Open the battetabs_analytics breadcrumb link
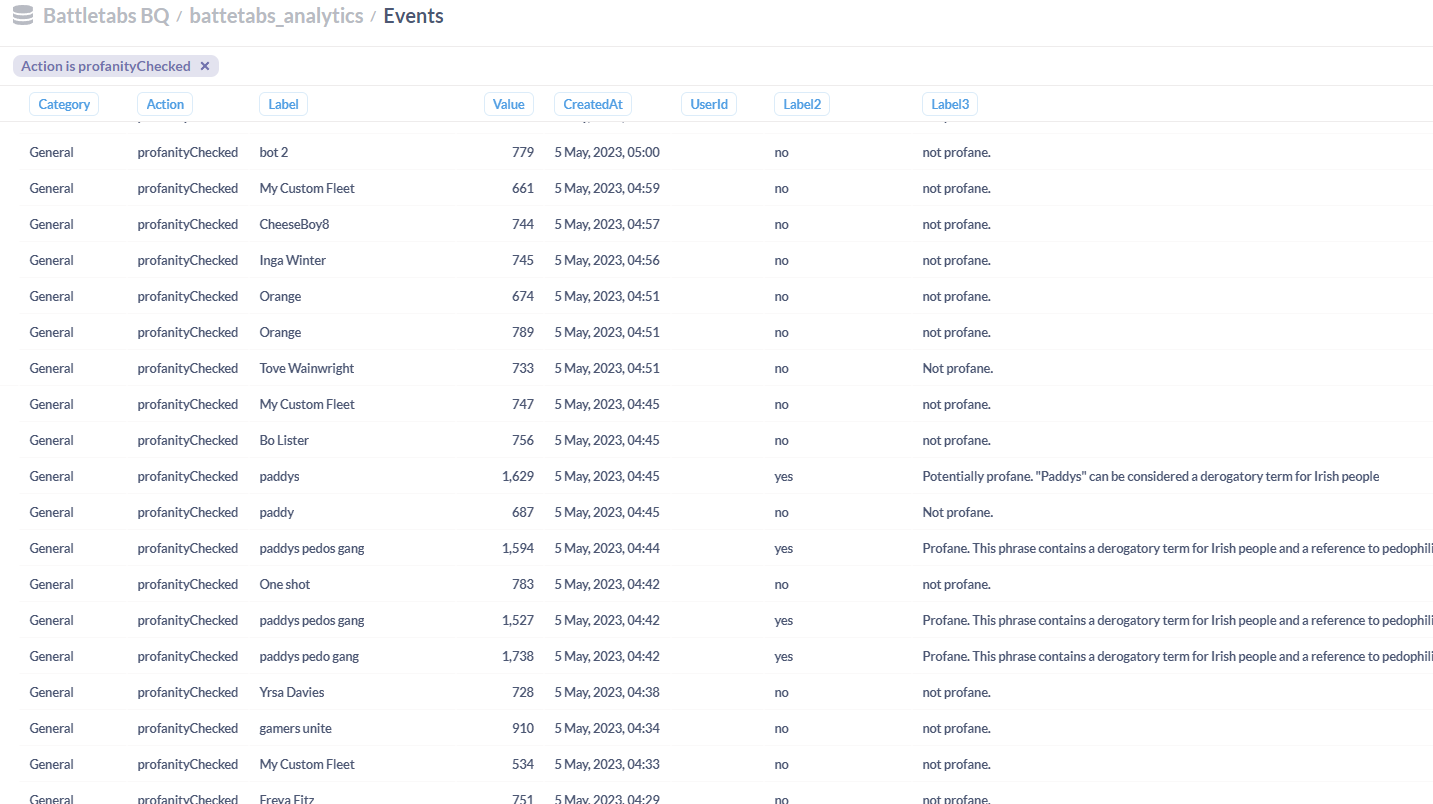The height and width of the screenshot is (804, 1433). click(276, 16)
